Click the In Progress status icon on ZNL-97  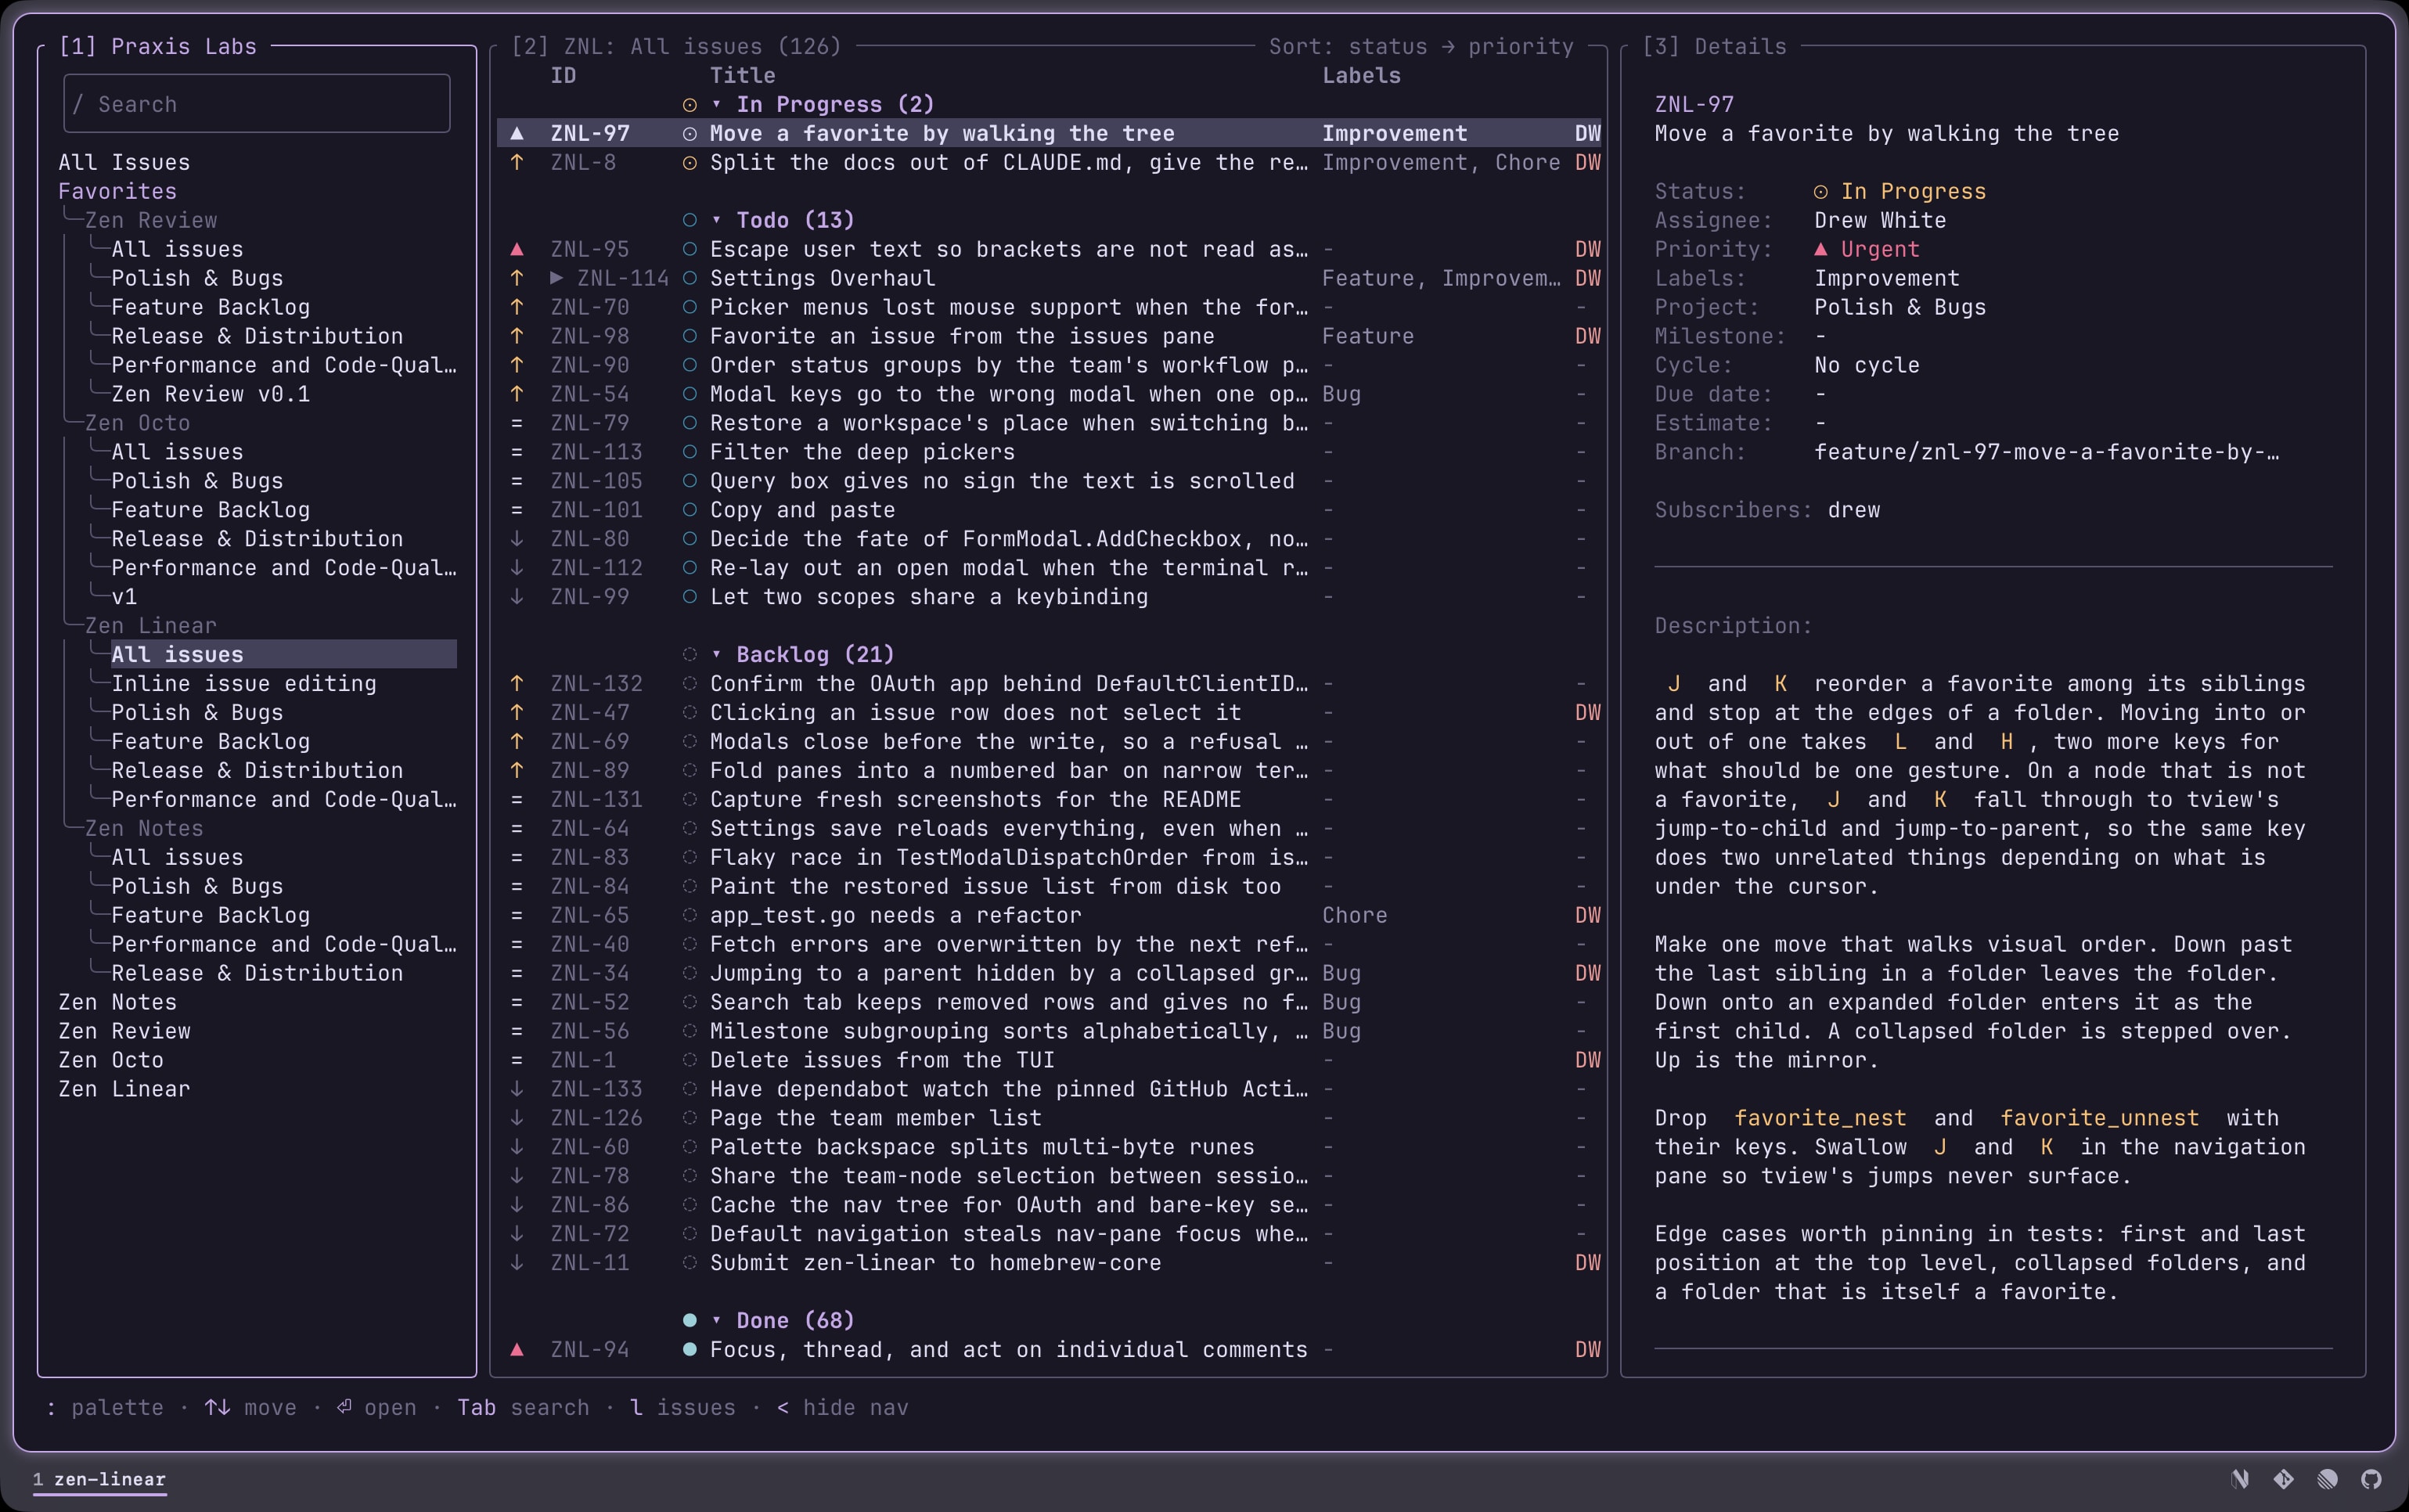pos(689,133)
